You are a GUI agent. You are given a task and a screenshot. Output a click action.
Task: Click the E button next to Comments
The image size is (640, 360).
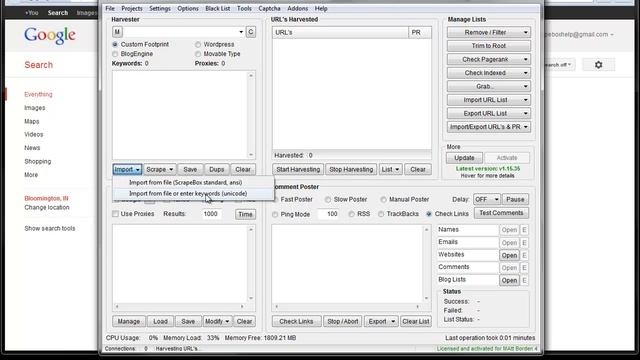(524, 268)
